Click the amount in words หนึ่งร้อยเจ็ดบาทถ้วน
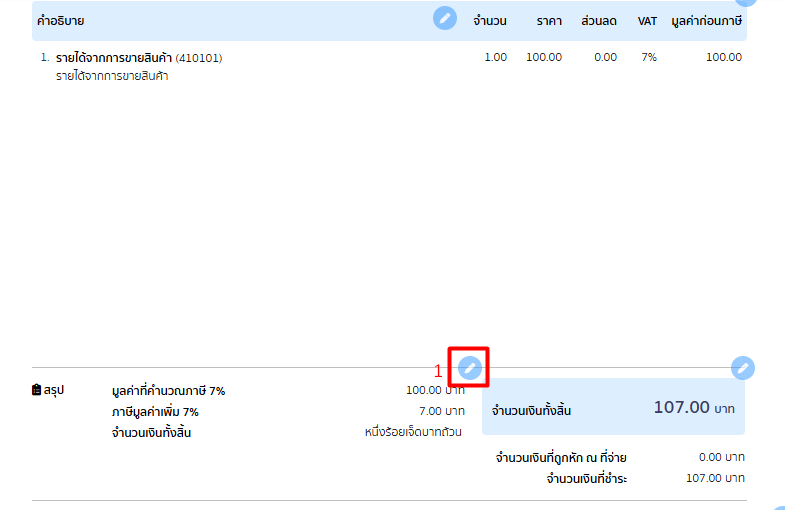This screenshot has height=510, width=785. pyautogui.click(x=413, y=431)
